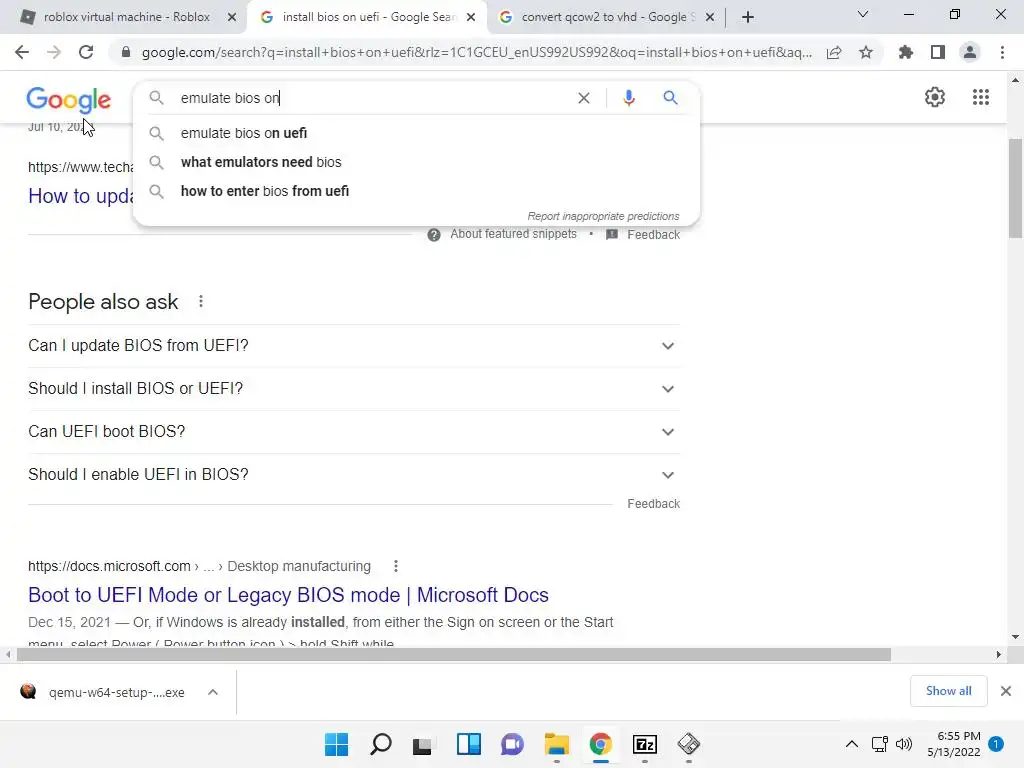Open Task View on taskbar

point(423,744)
